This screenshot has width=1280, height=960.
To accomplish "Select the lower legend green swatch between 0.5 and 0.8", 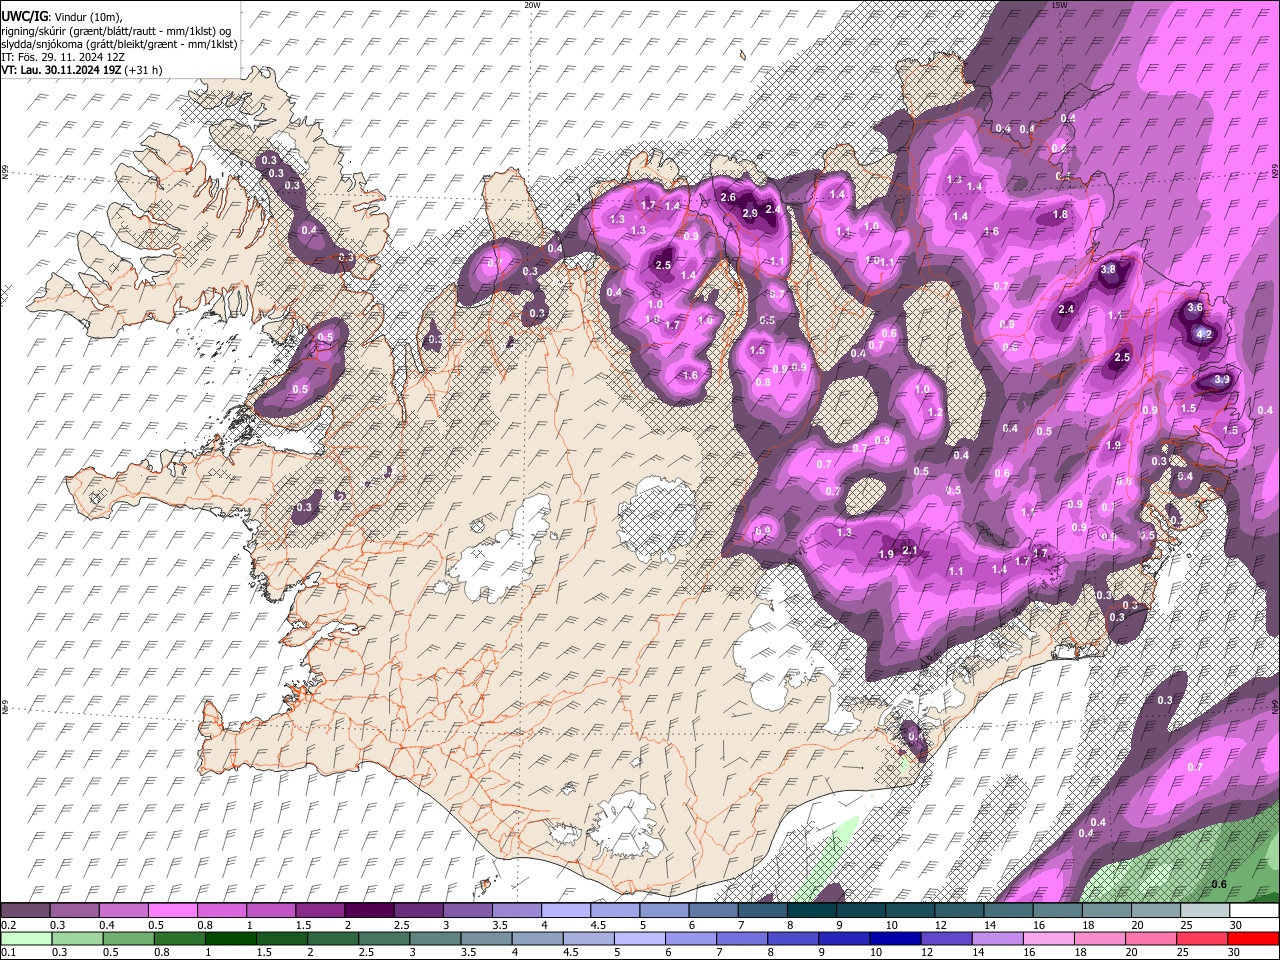I will (x=128, y=939).
